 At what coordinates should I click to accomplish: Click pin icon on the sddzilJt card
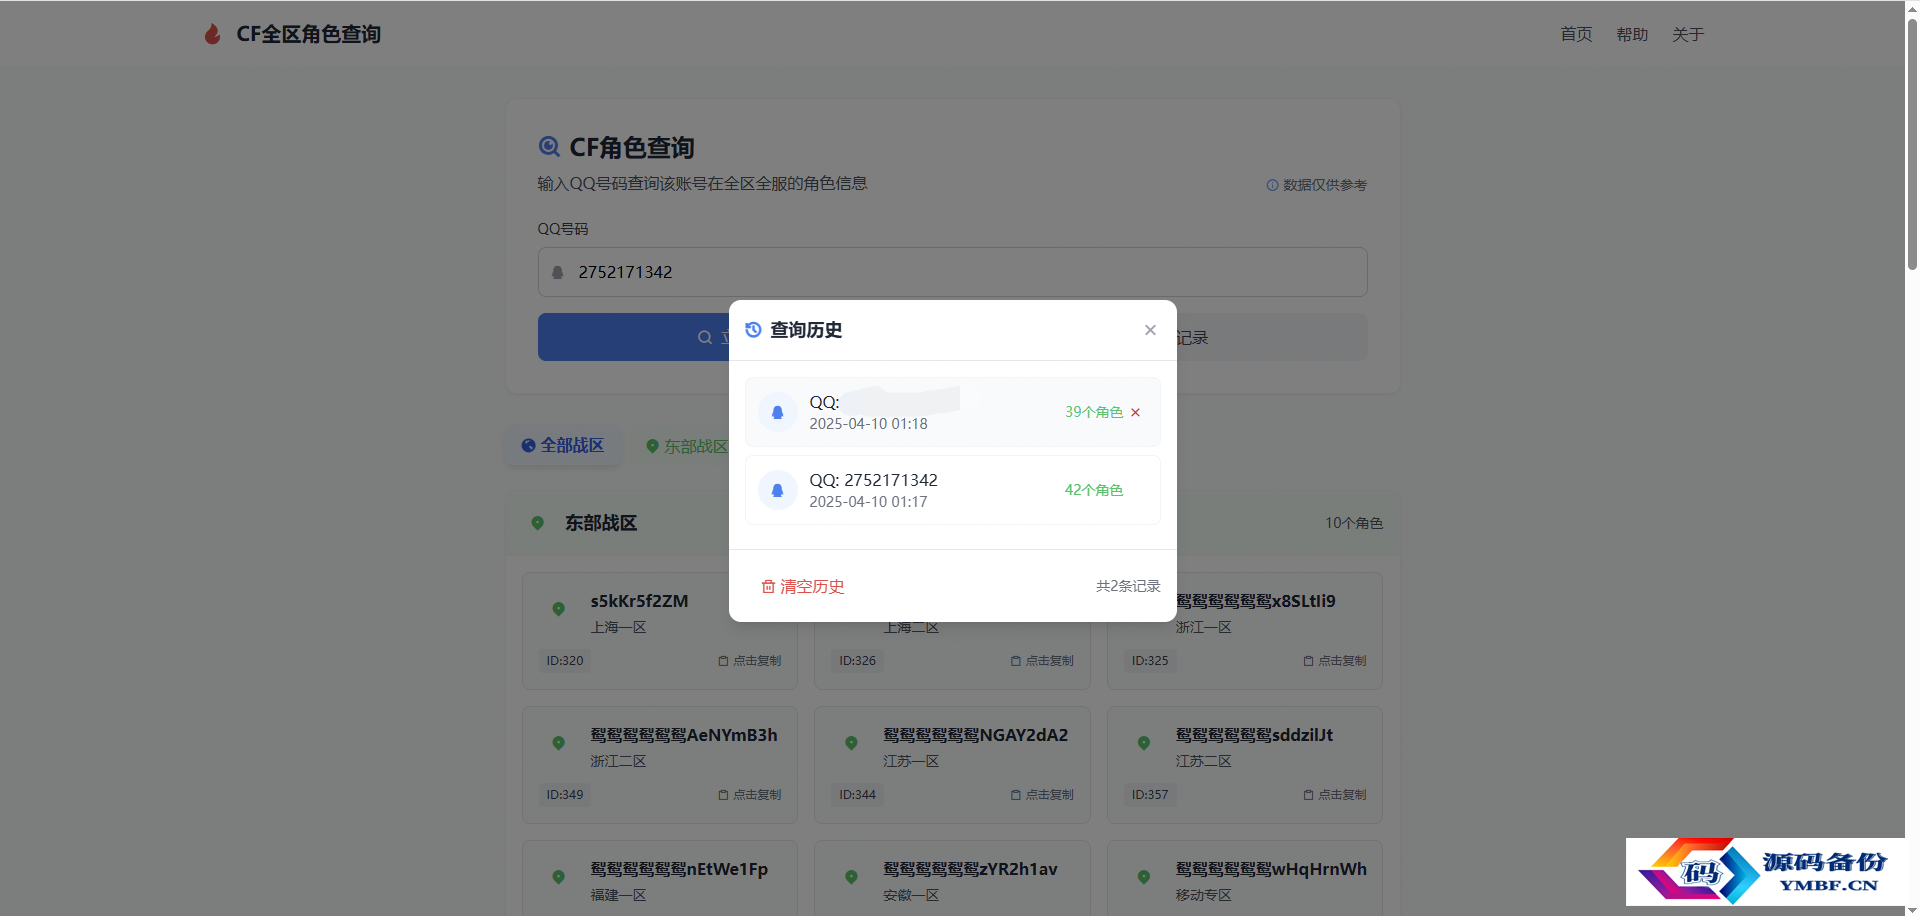[x=1143, y=743]
